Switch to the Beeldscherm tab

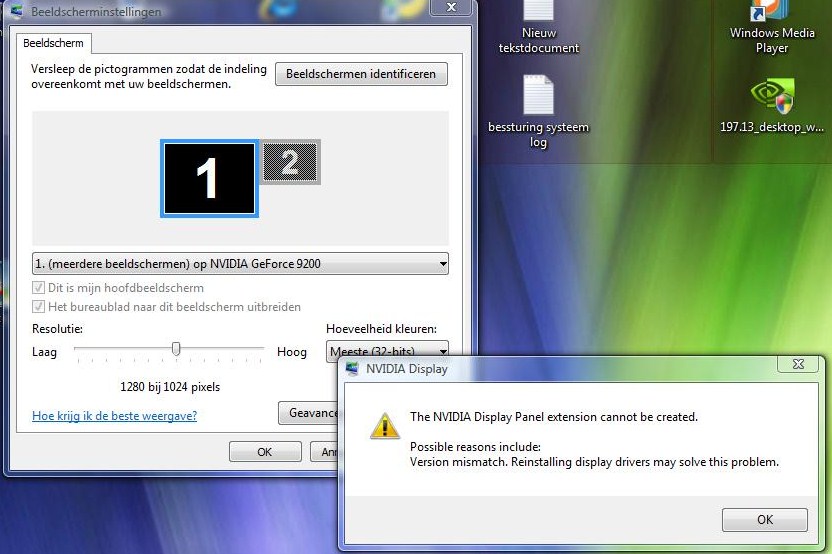53,43
